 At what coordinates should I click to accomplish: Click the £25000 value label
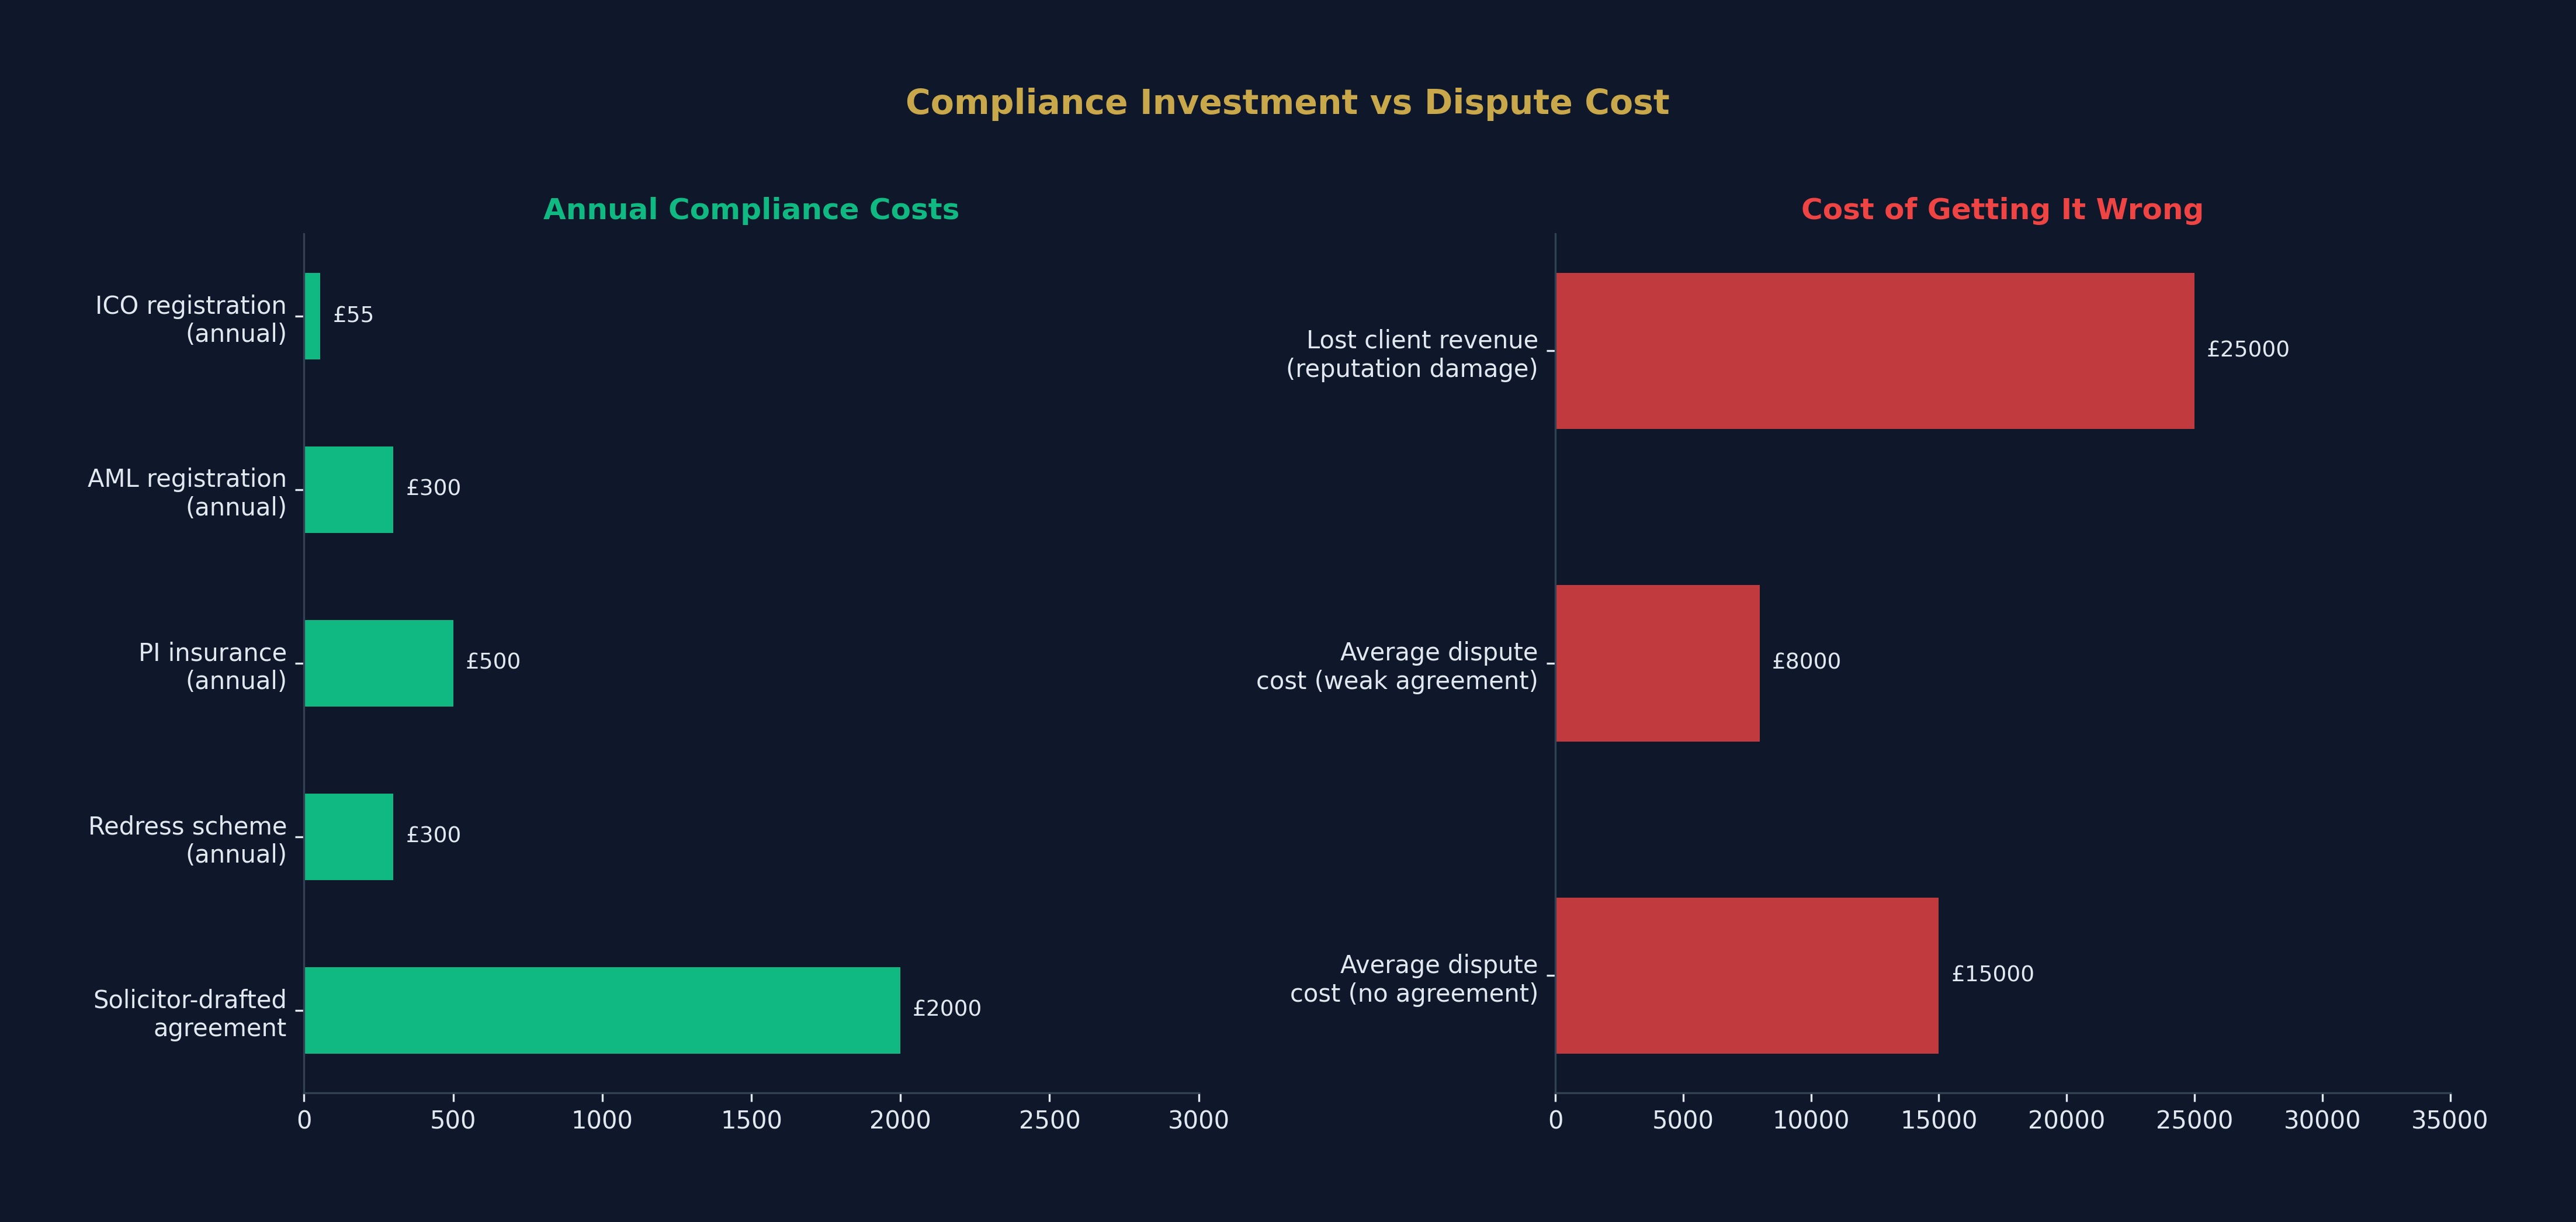coord(2248,350)
